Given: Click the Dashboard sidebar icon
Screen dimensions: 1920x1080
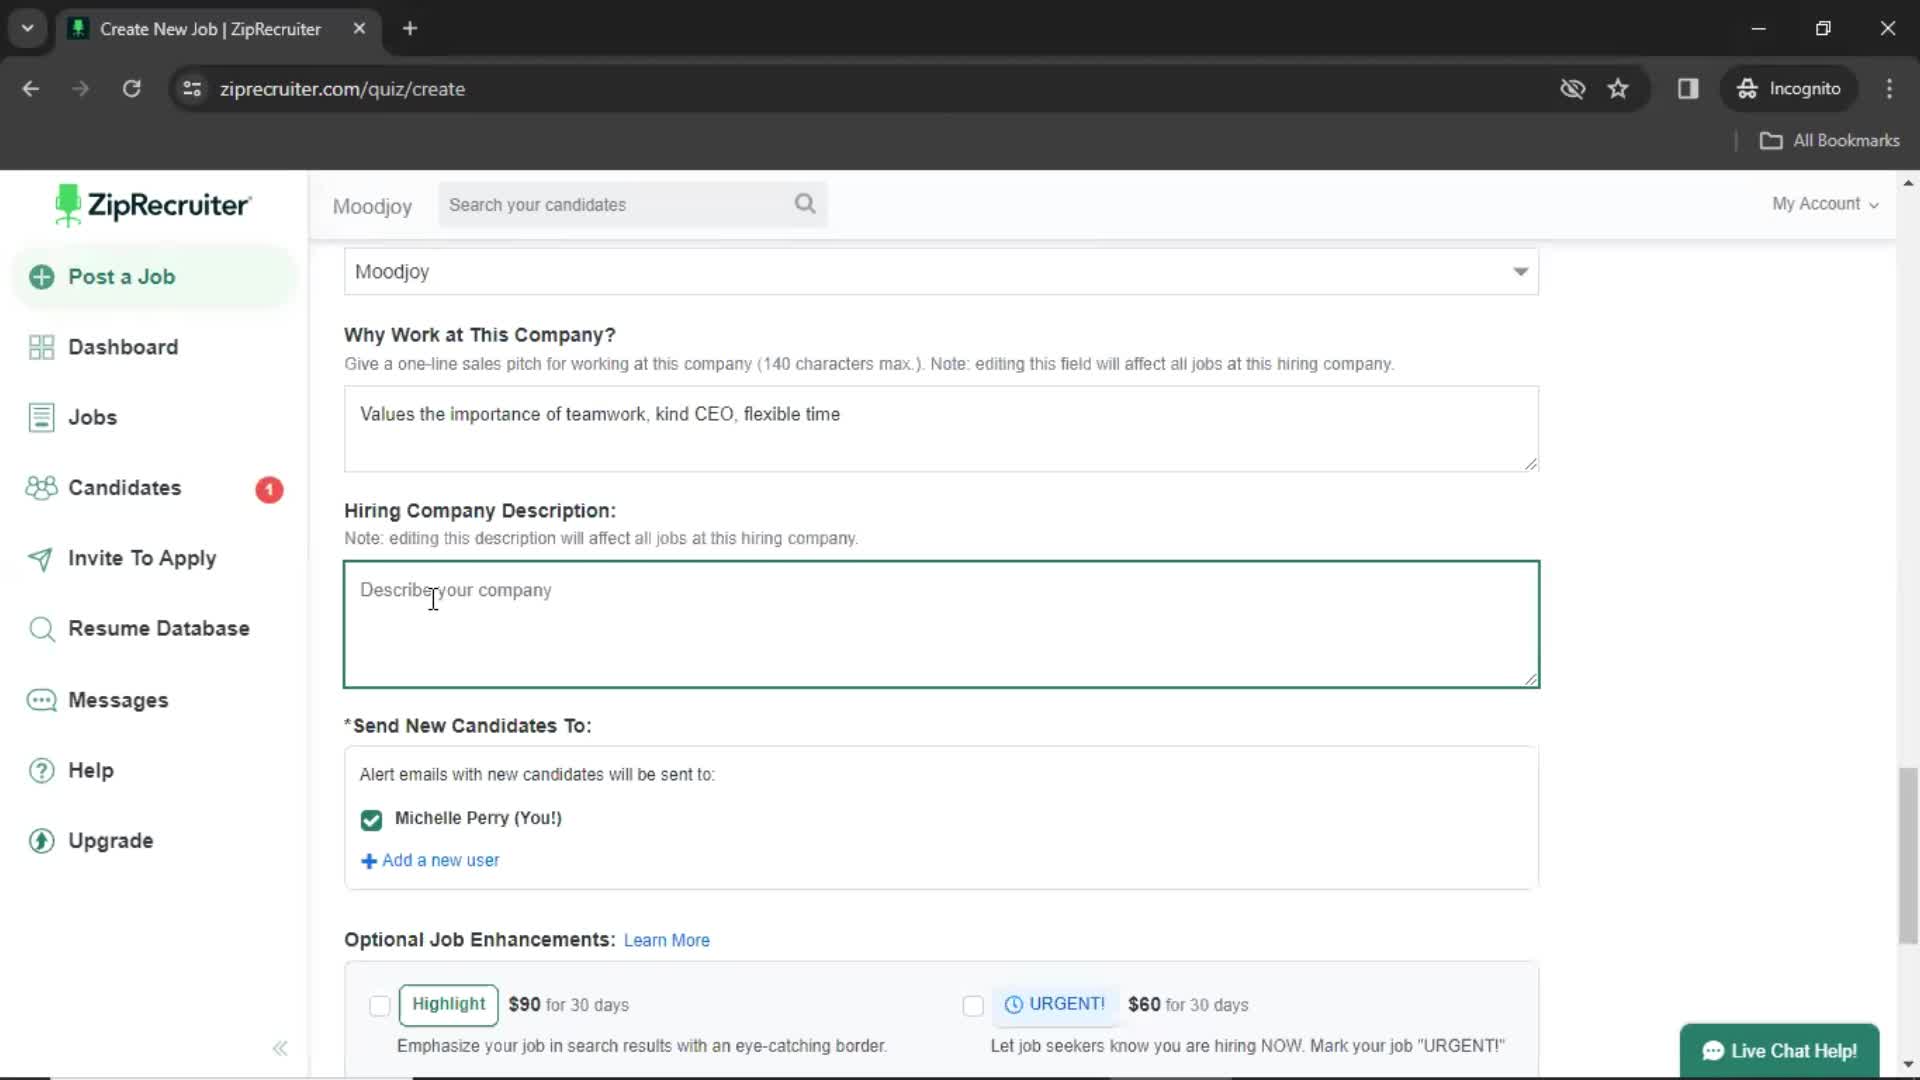Looking at the screenshot, I should tap(40, 345).
